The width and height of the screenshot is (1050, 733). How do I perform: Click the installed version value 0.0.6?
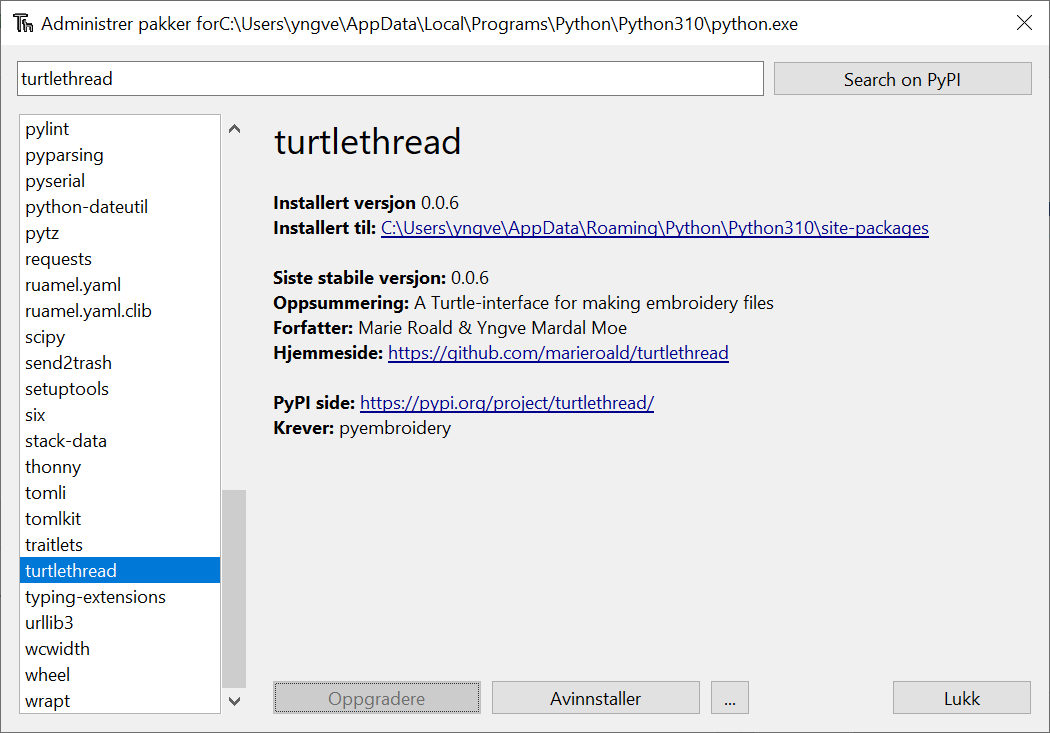[440, 203]
